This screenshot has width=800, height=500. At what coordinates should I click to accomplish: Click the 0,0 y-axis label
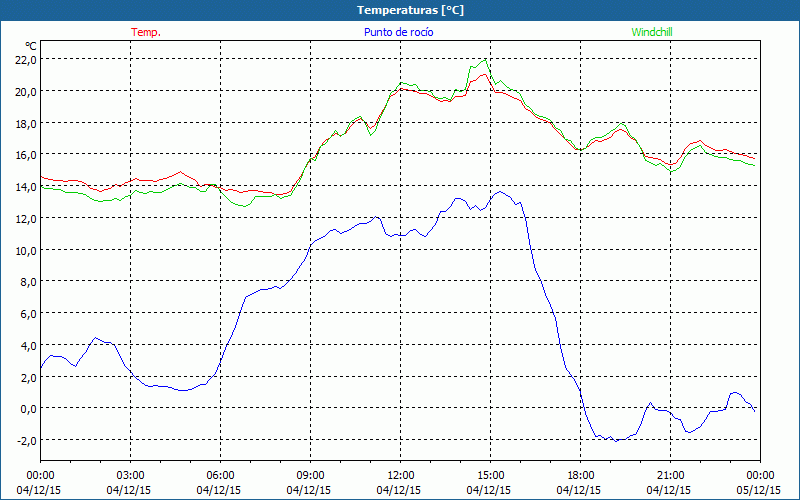[x=29, y=409]
